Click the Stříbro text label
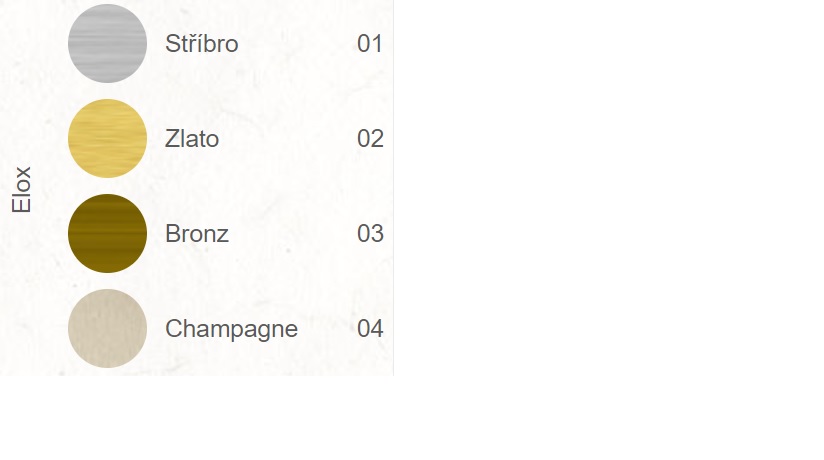The width and height of the screenshot is (824, 460). (201, 44)
